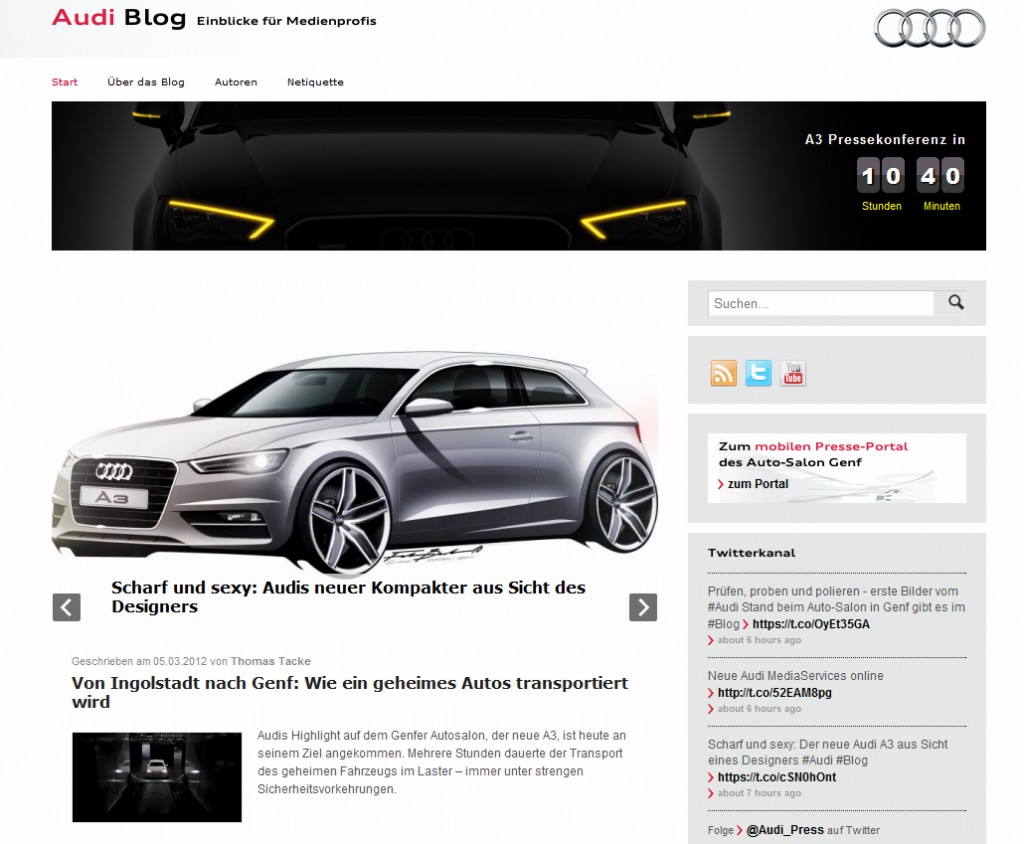
Task: Open the Über das Blog page
Action: (x=146, y=82)
